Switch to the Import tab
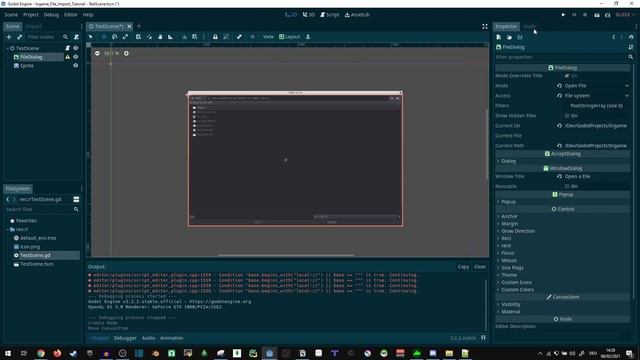 click(33, 27)
